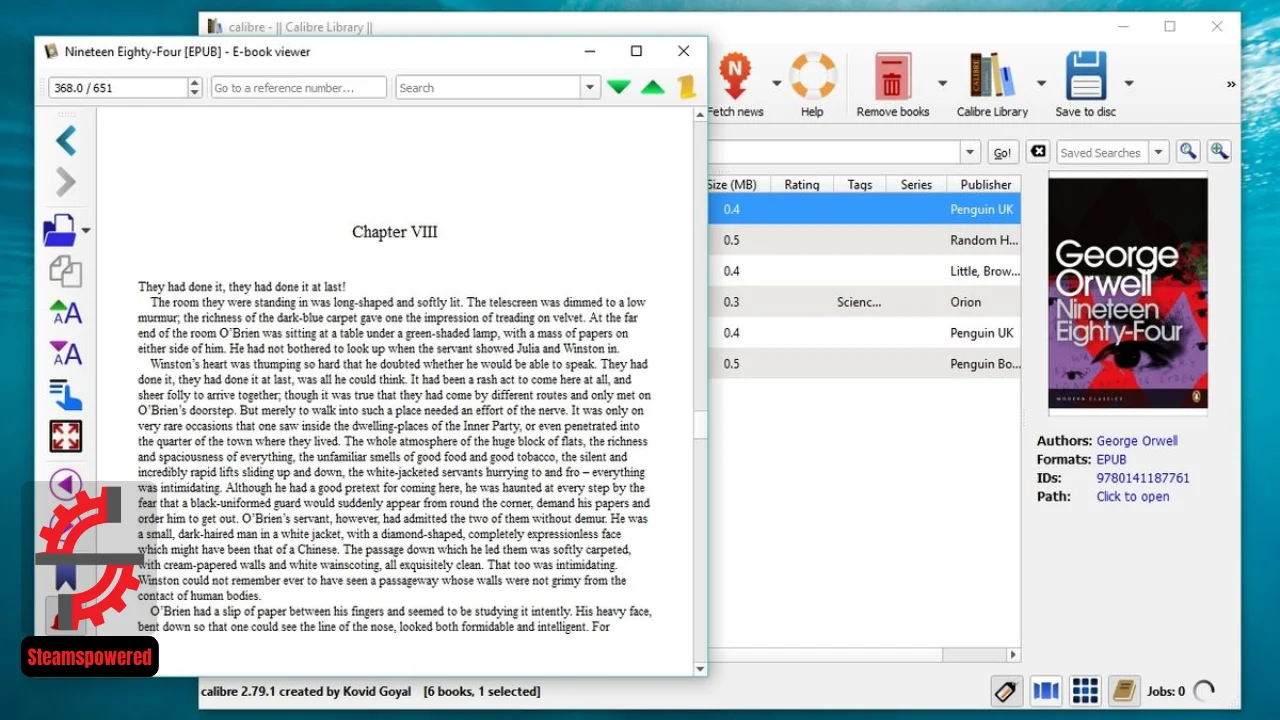The height and width of the screenshot is (720, 1280).
Task: Go back with the blue left arrow
Action: click(x=66, y=141)
